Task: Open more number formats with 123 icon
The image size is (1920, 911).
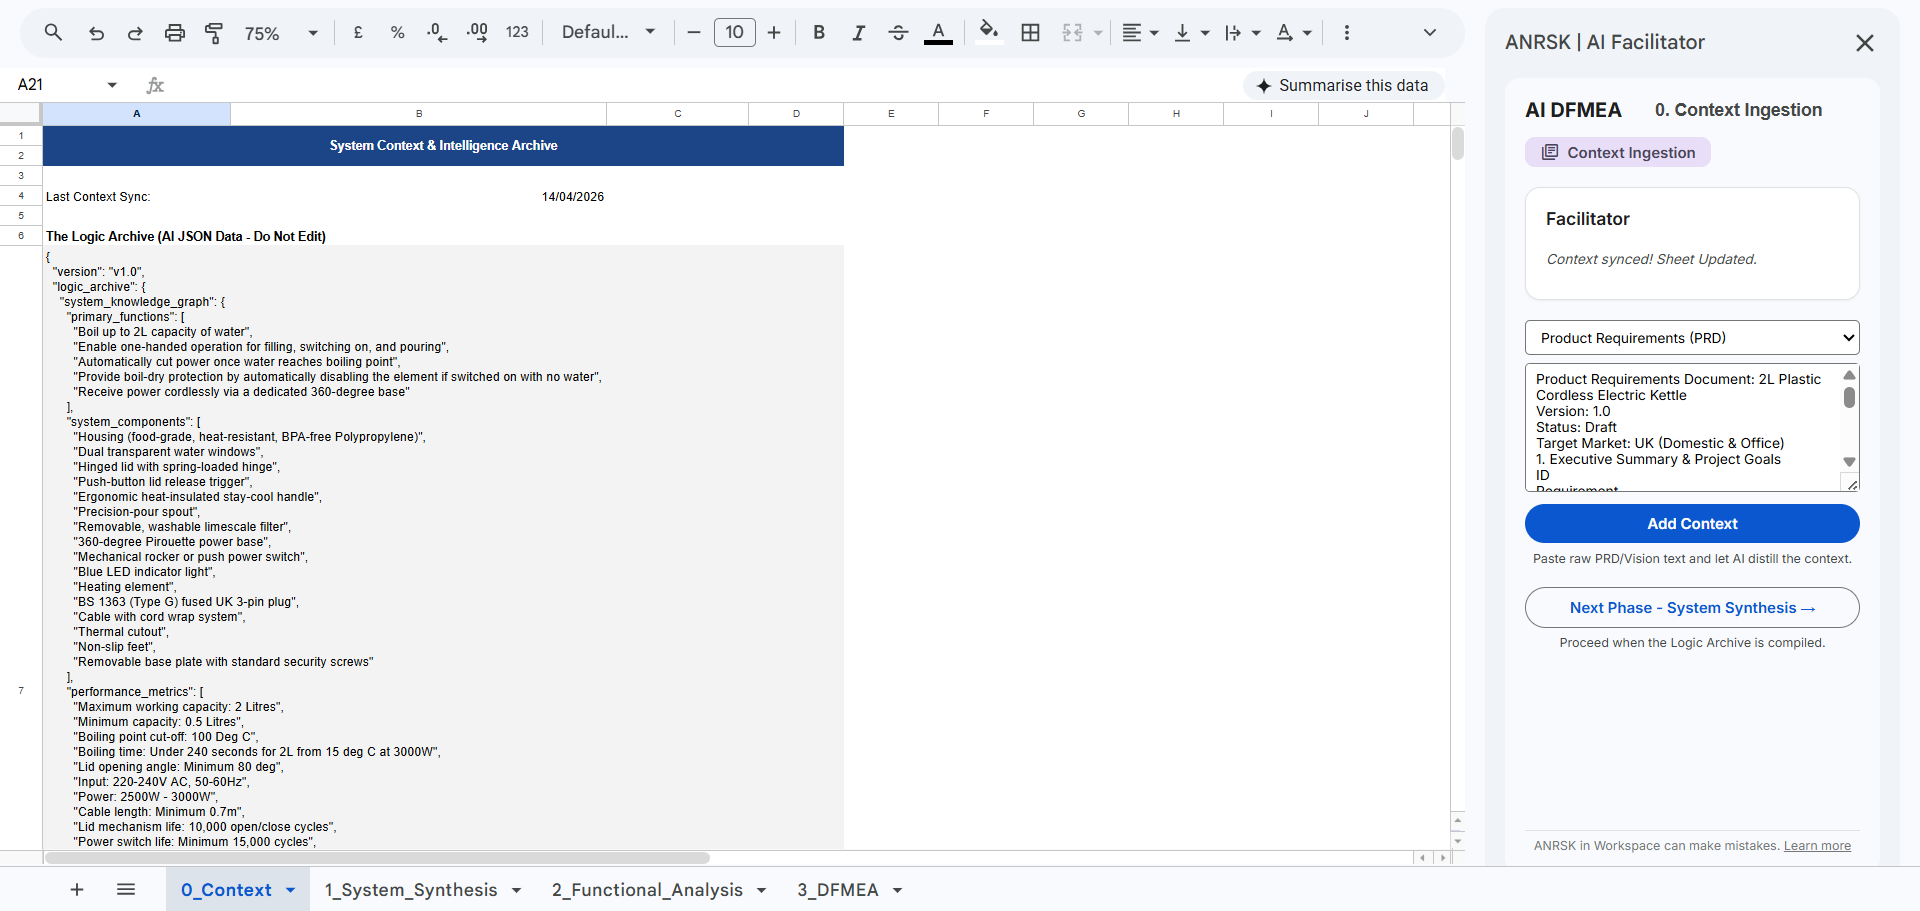Action: [x=517, y=32]
